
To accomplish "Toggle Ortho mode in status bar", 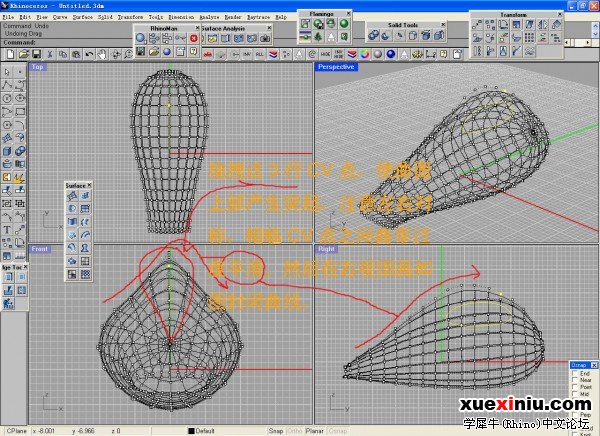I will (x=294, y=431).
